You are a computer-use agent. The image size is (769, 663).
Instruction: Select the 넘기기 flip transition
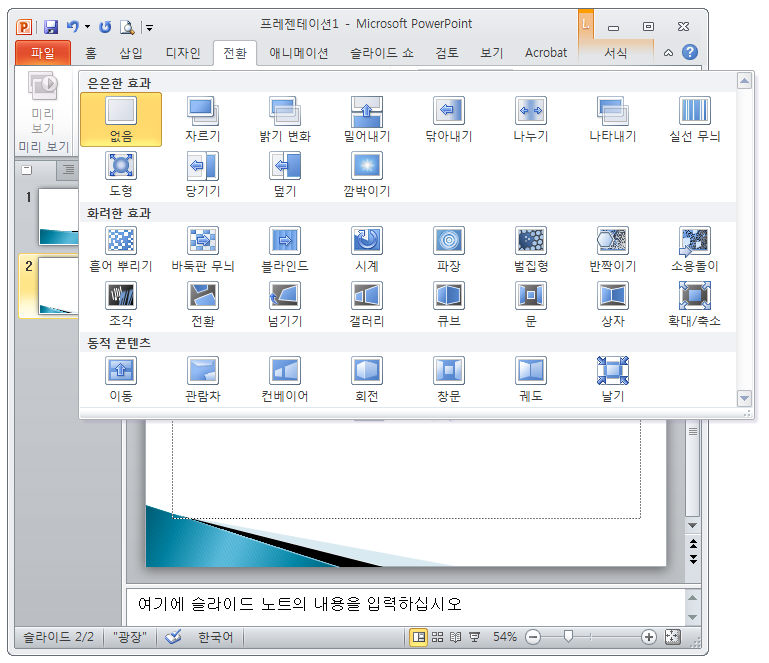pos(285,305)
